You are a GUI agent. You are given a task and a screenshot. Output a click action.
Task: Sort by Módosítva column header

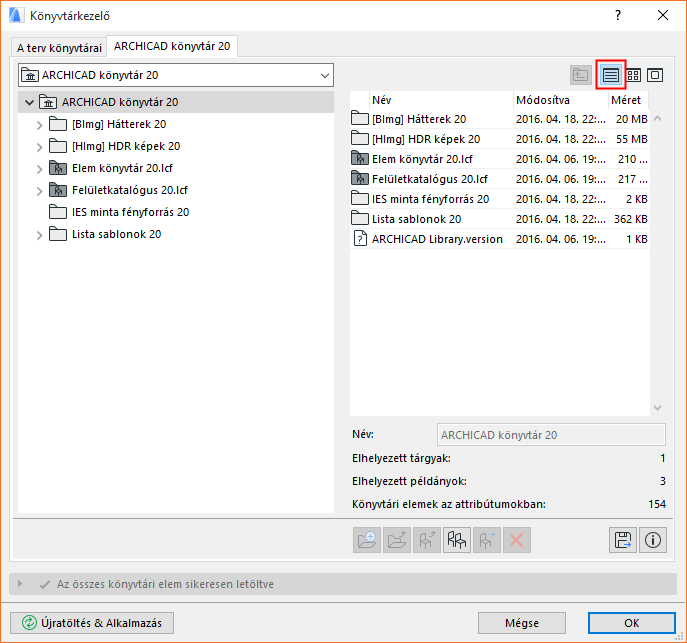pyautogui.click(x=560, y=100)
